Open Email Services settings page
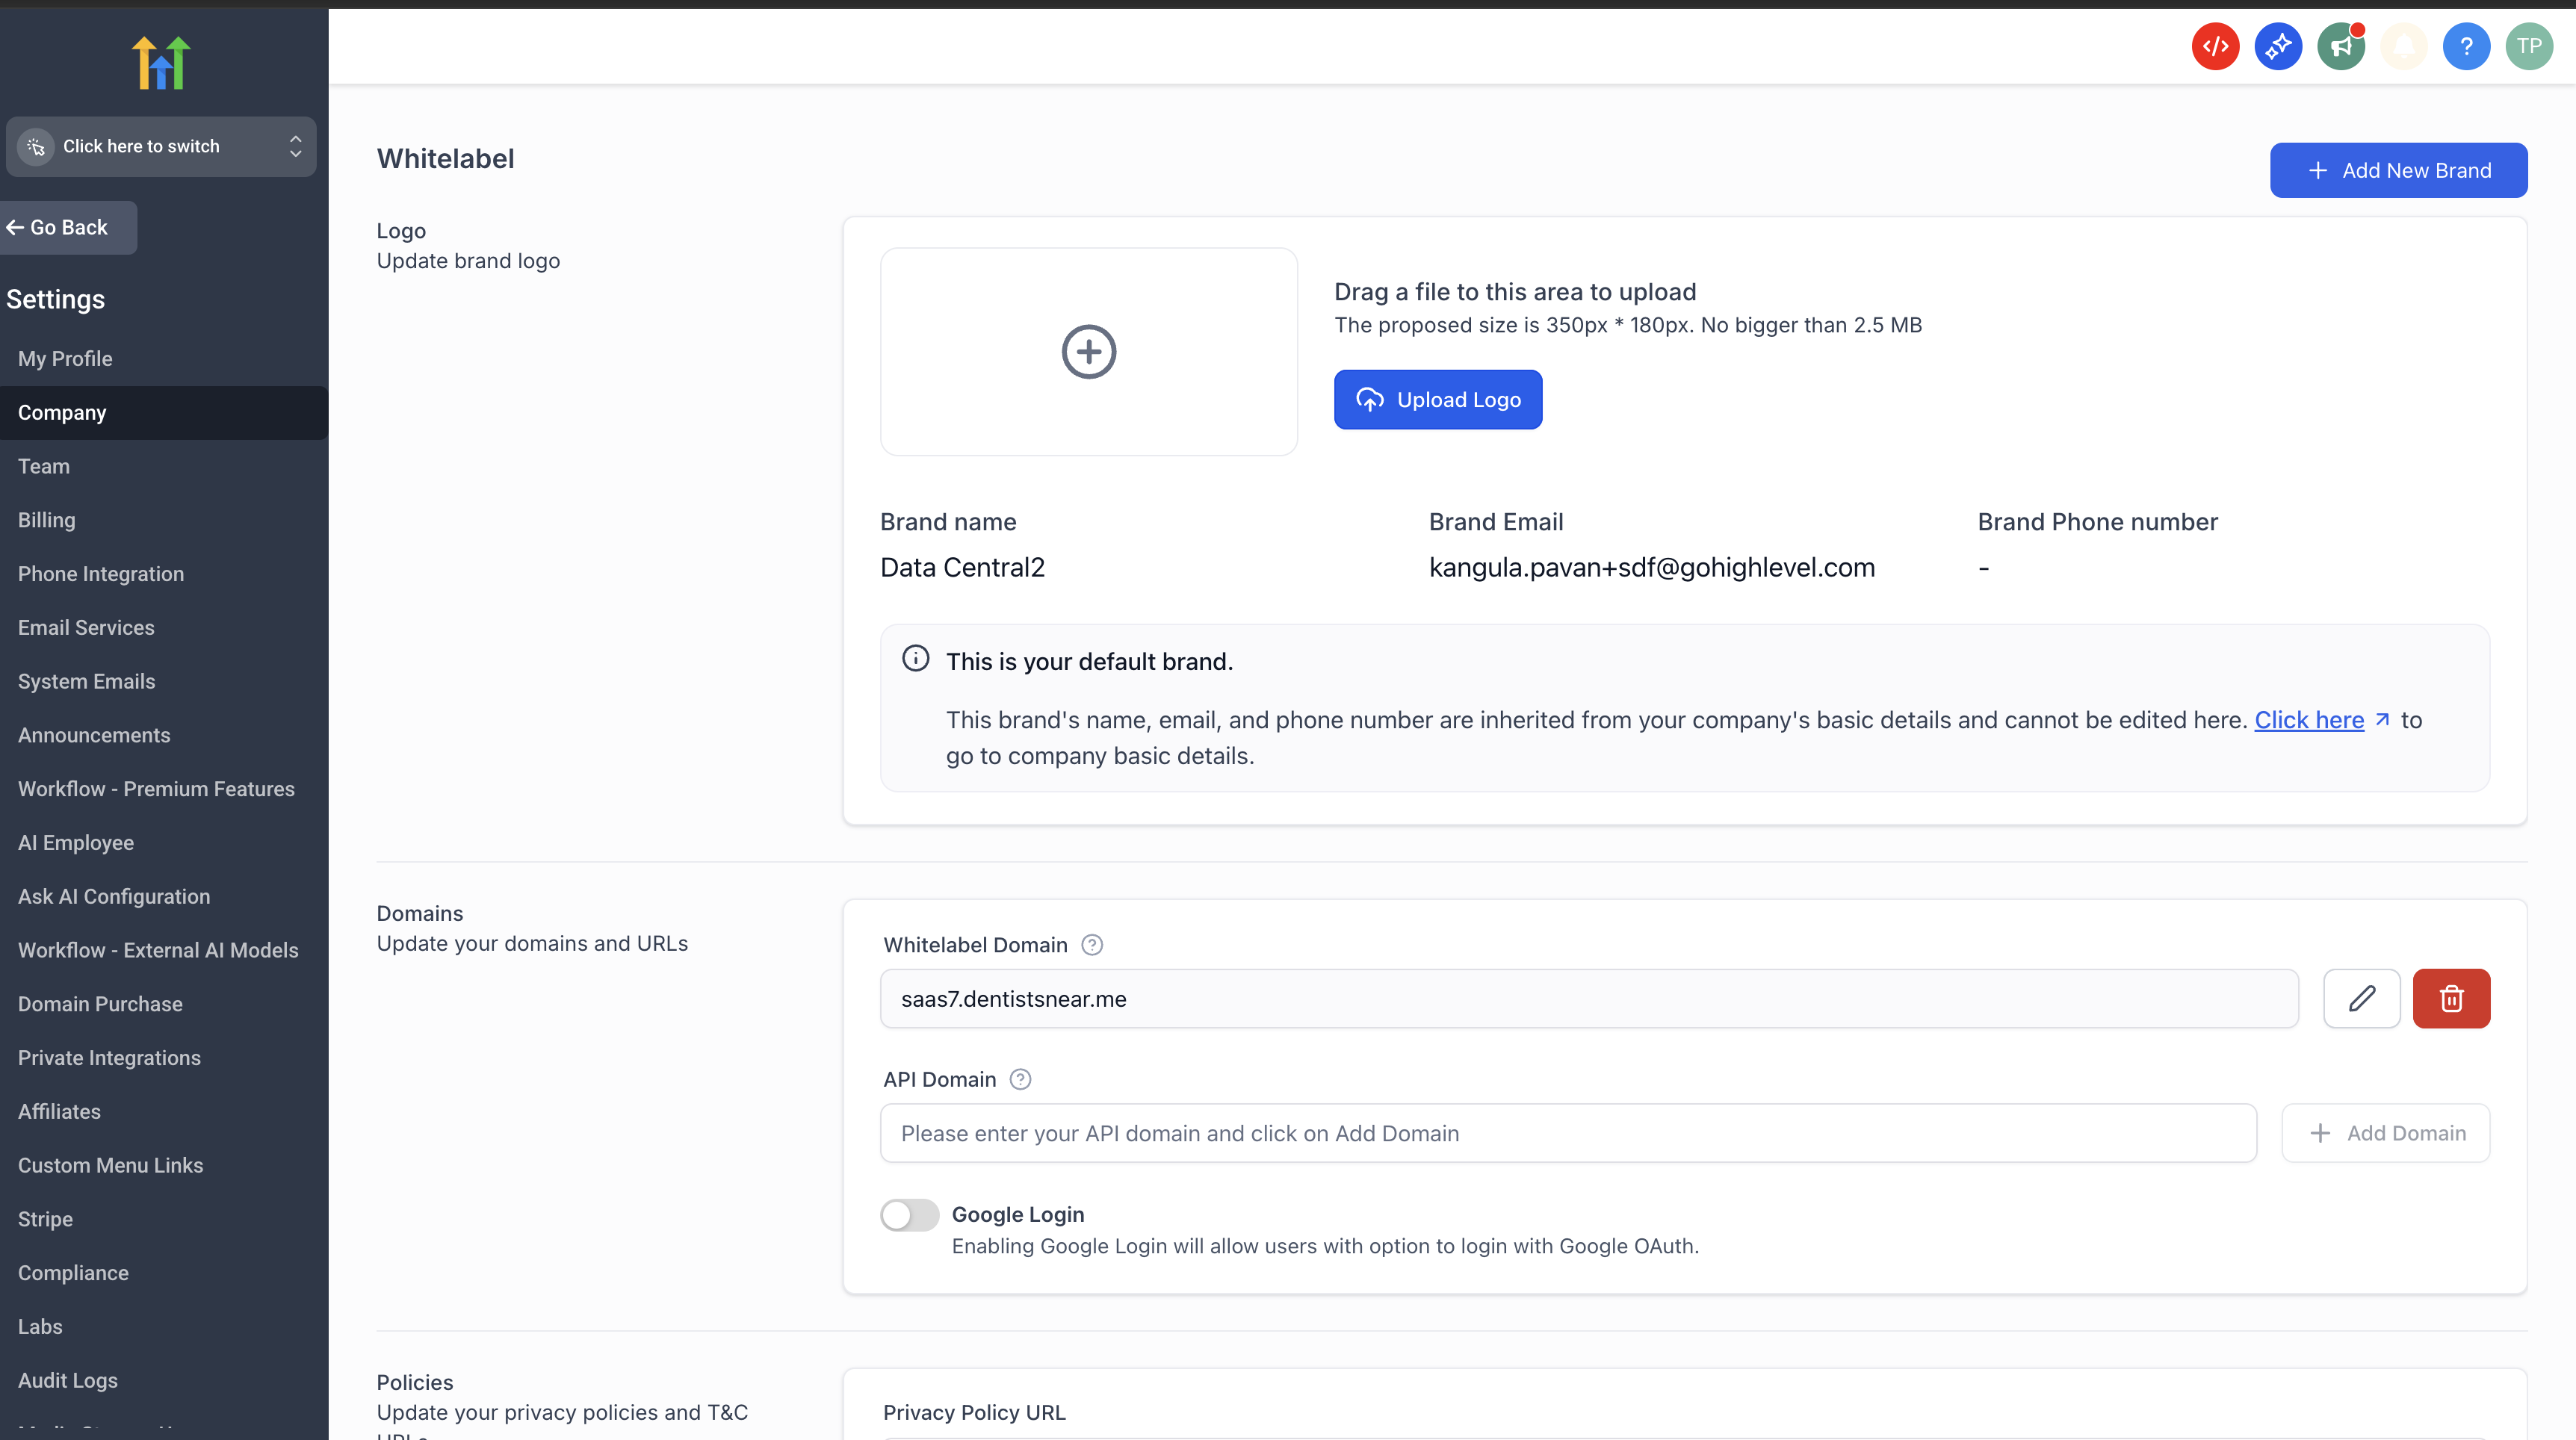Image resolution: width=2576 pixels, height=1440 pixels. coord(86,627)
